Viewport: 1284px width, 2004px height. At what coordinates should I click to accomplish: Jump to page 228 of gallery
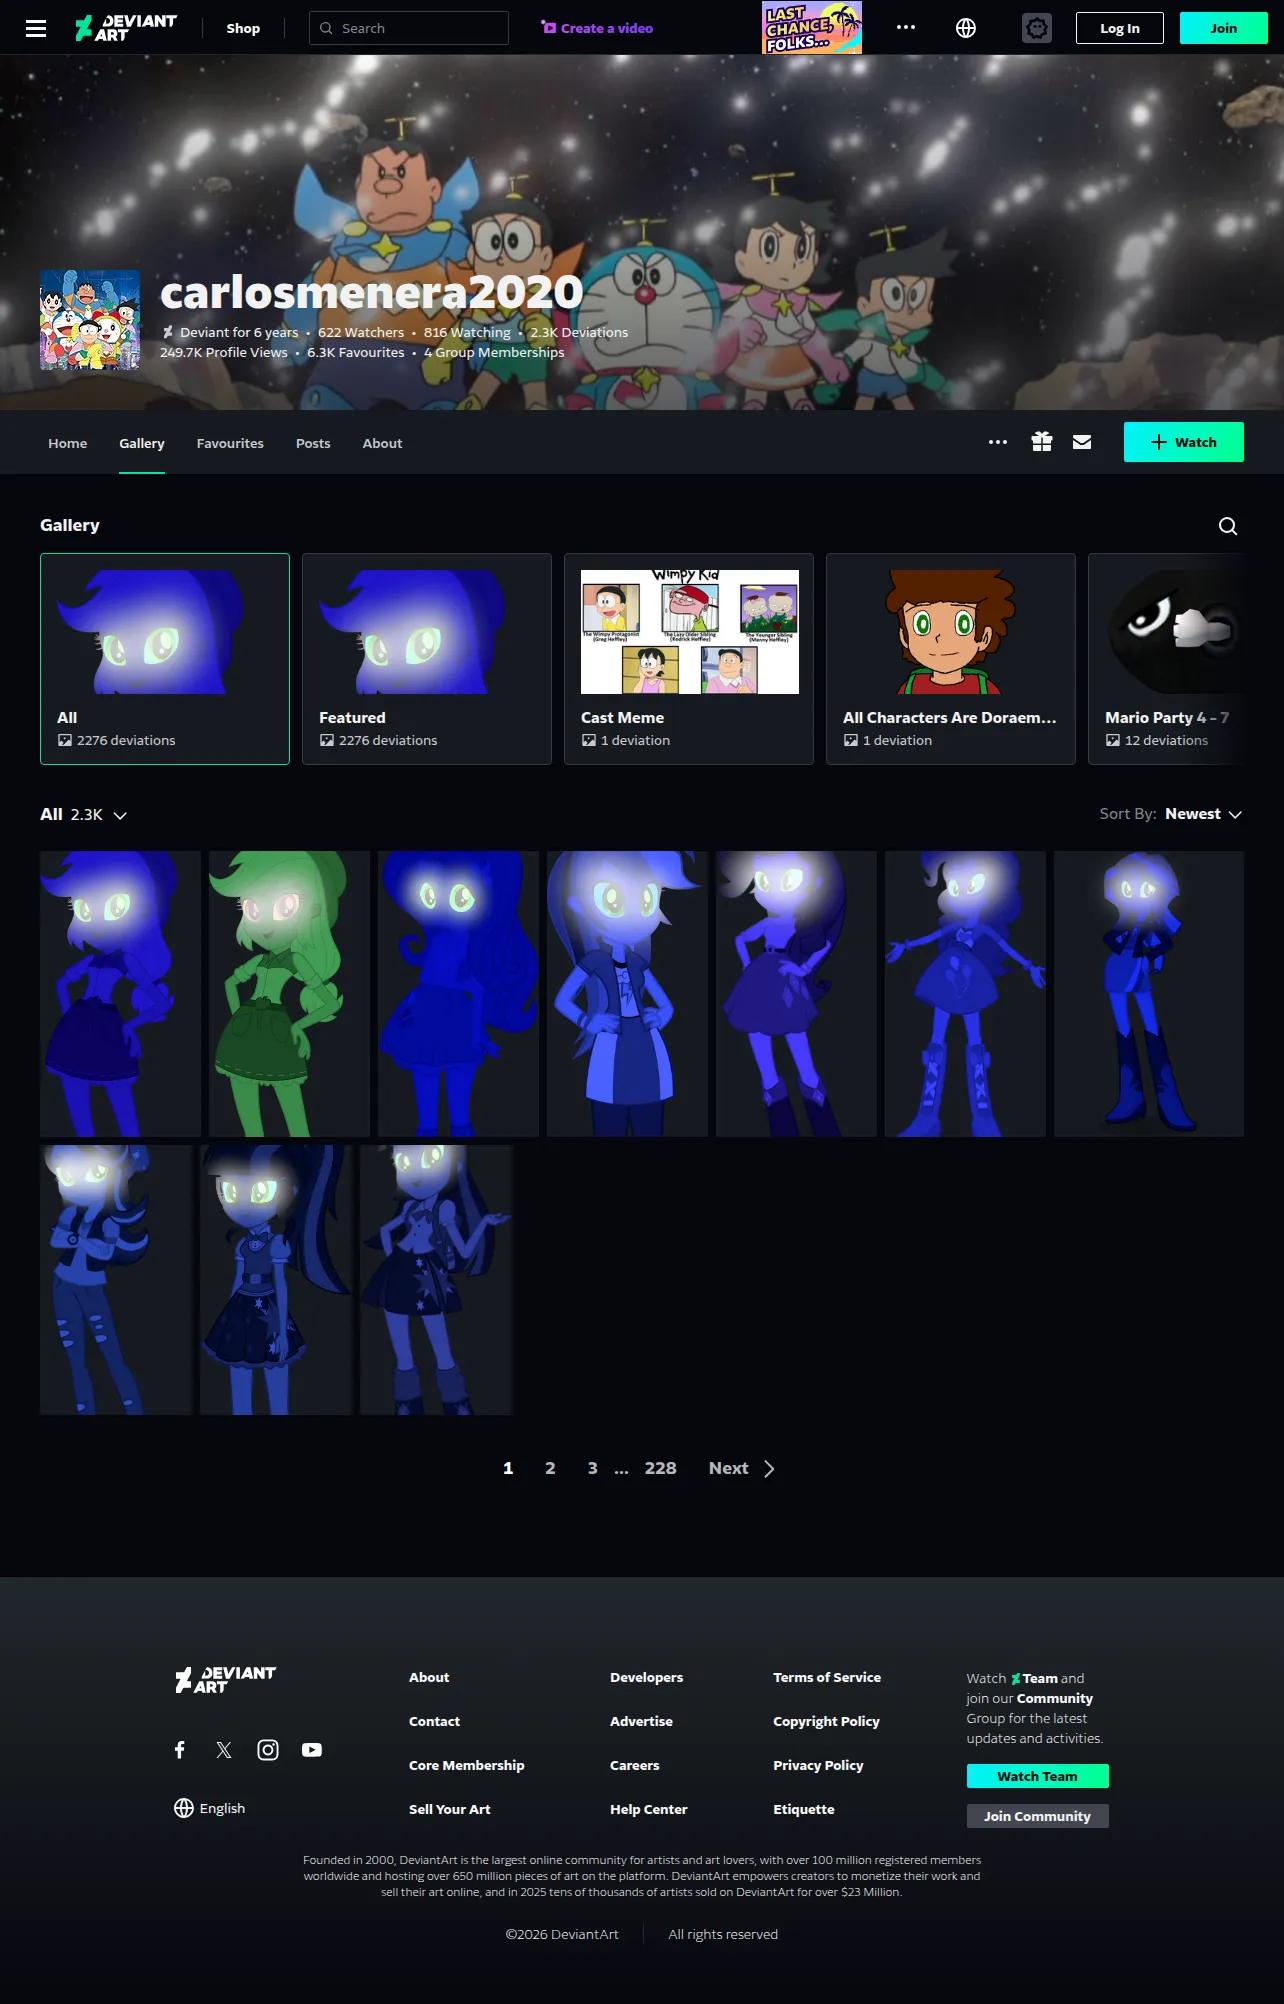[x=660, y=1468]
